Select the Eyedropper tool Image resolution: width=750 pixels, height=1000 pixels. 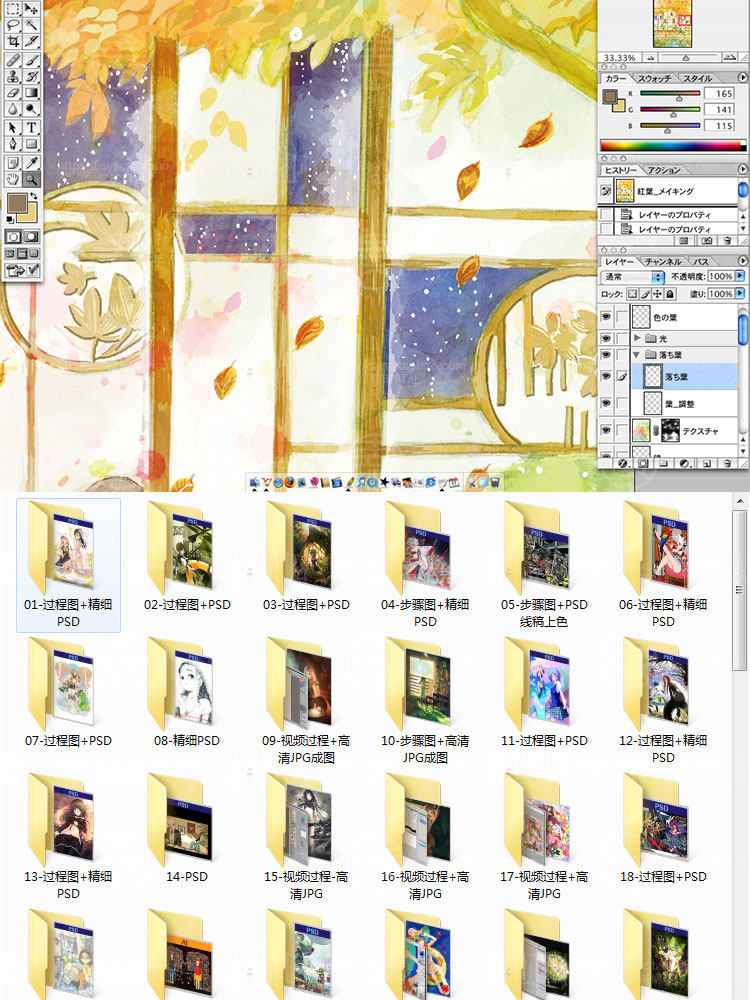tap(31, 163)
